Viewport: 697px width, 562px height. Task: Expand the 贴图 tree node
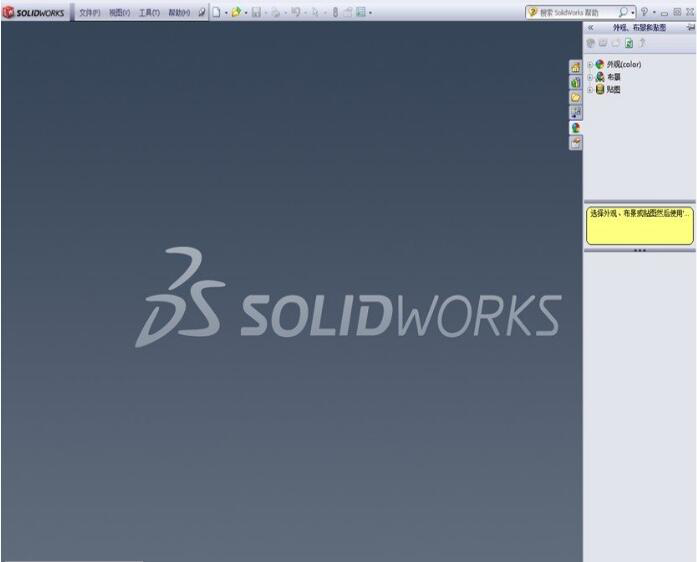pyautogui.click(x=590, y=89)
